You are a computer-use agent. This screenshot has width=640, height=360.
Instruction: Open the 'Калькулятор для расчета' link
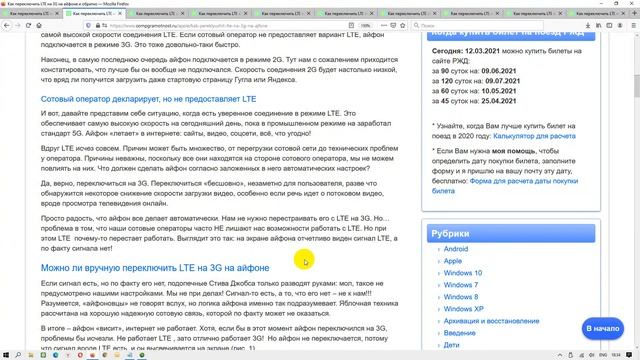534,136
